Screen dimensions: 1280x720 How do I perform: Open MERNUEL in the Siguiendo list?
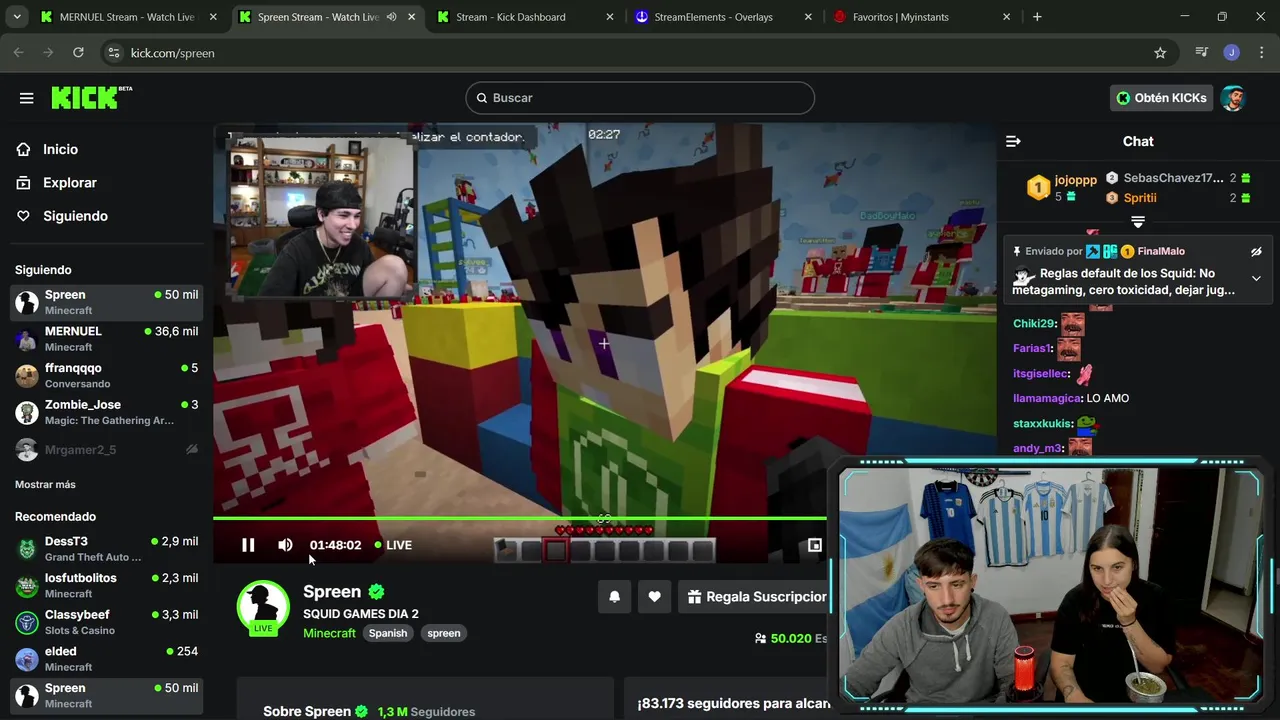click(x=107, y=339)
